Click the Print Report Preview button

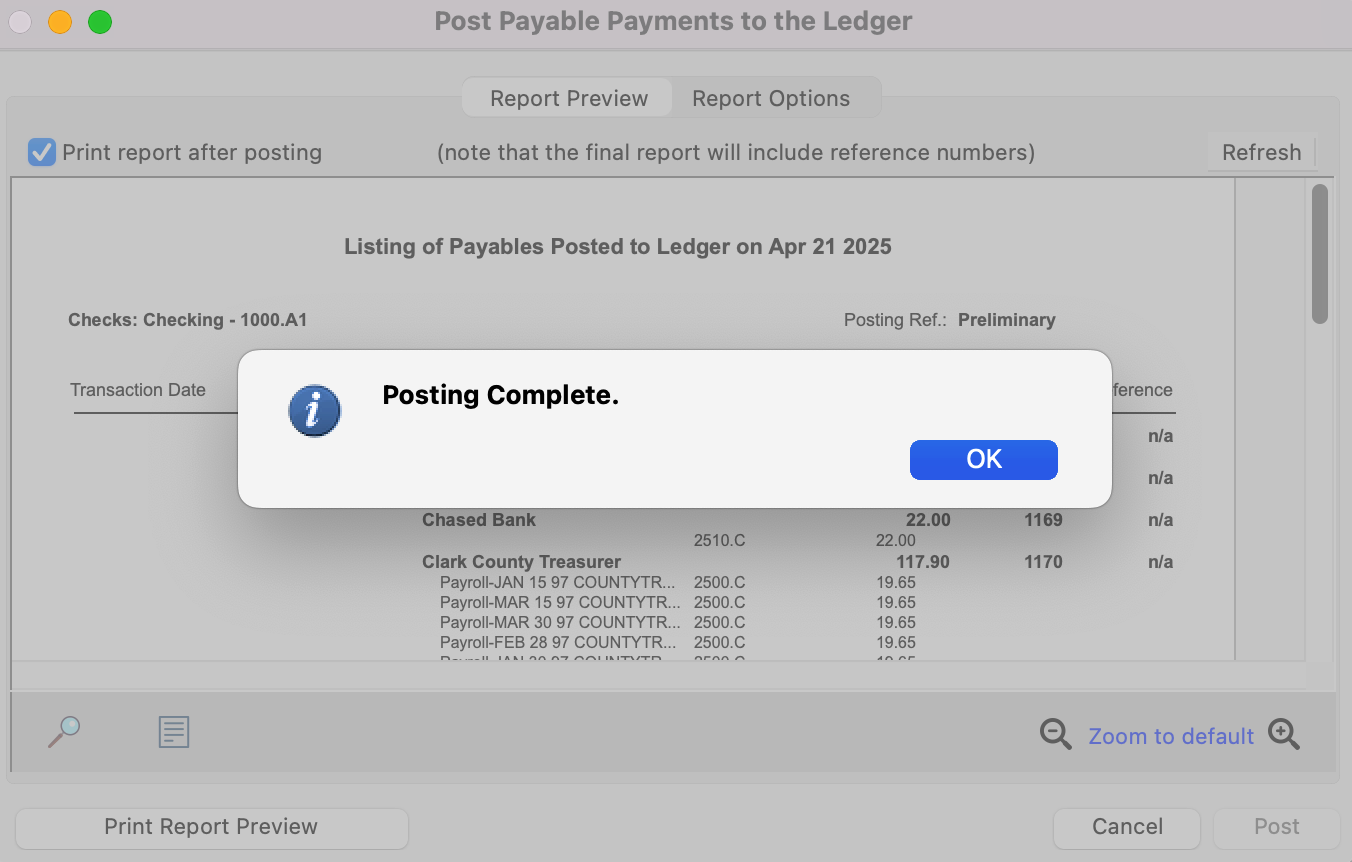click(x=211, y=827)
